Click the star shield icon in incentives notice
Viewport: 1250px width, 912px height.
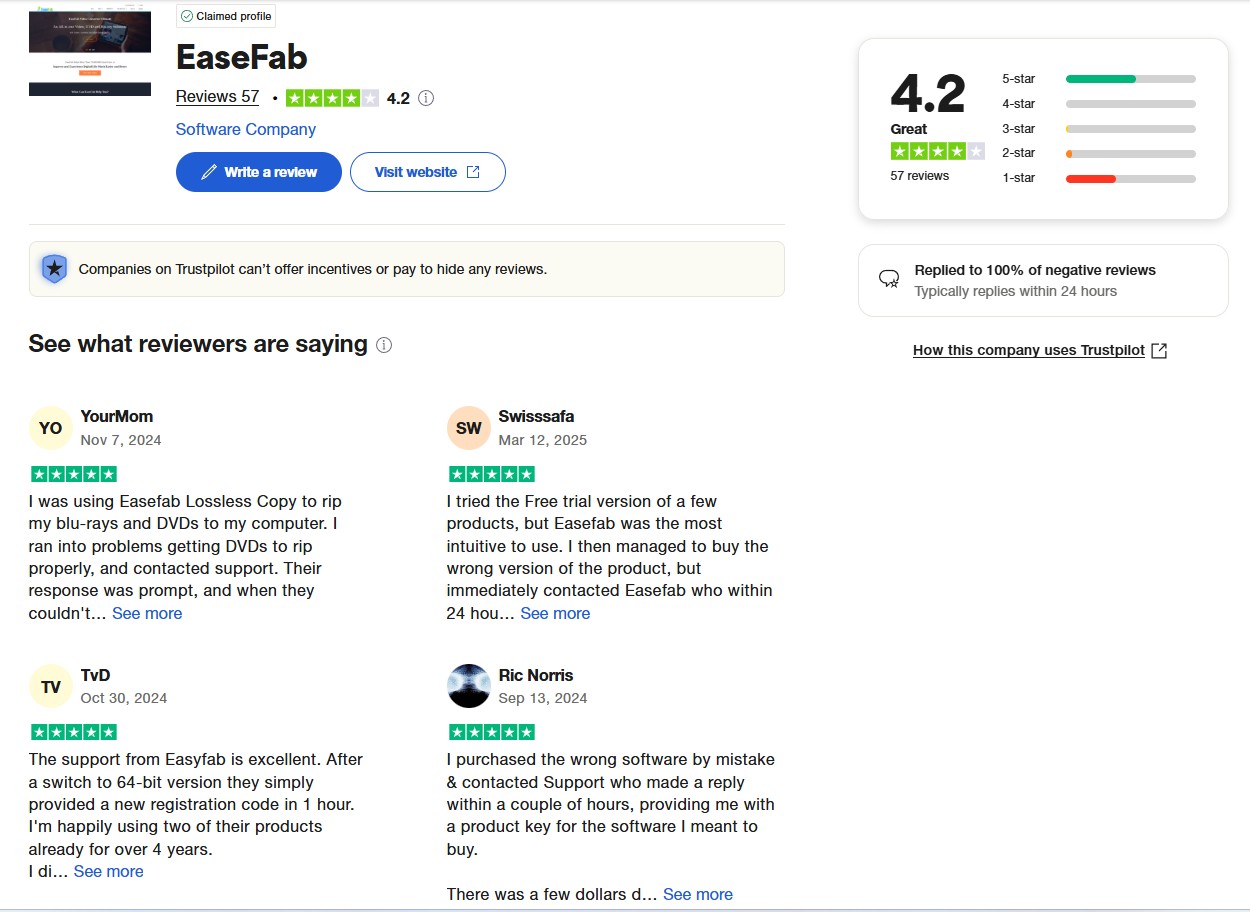[54, 269]
